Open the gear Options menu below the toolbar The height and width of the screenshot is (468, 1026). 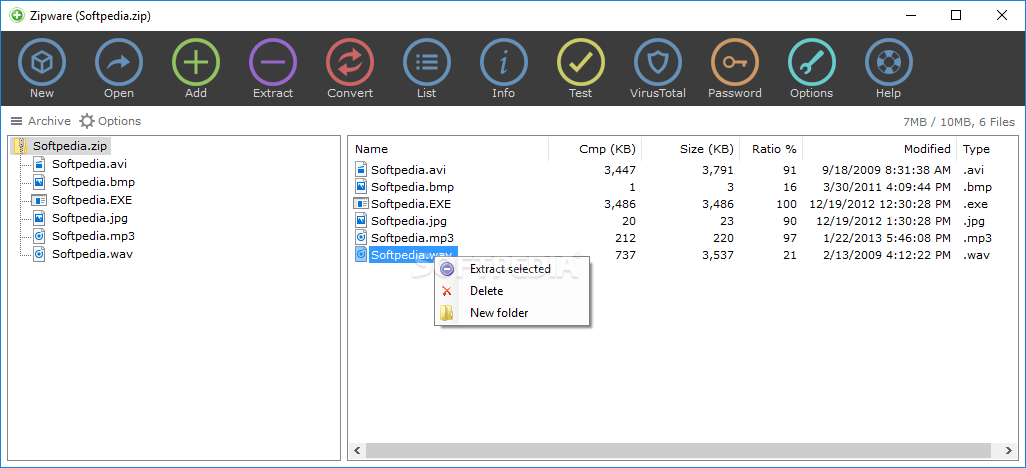tap(110, 121)
